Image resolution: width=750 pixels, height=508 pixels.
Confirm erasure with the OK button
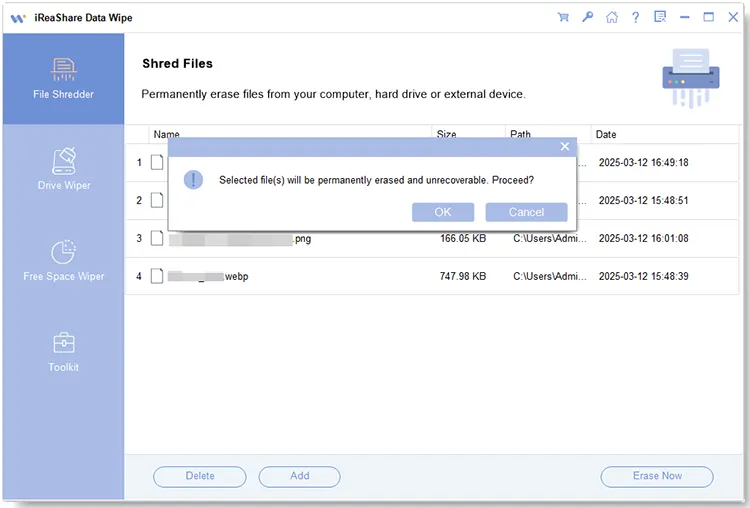click(443, 212)
